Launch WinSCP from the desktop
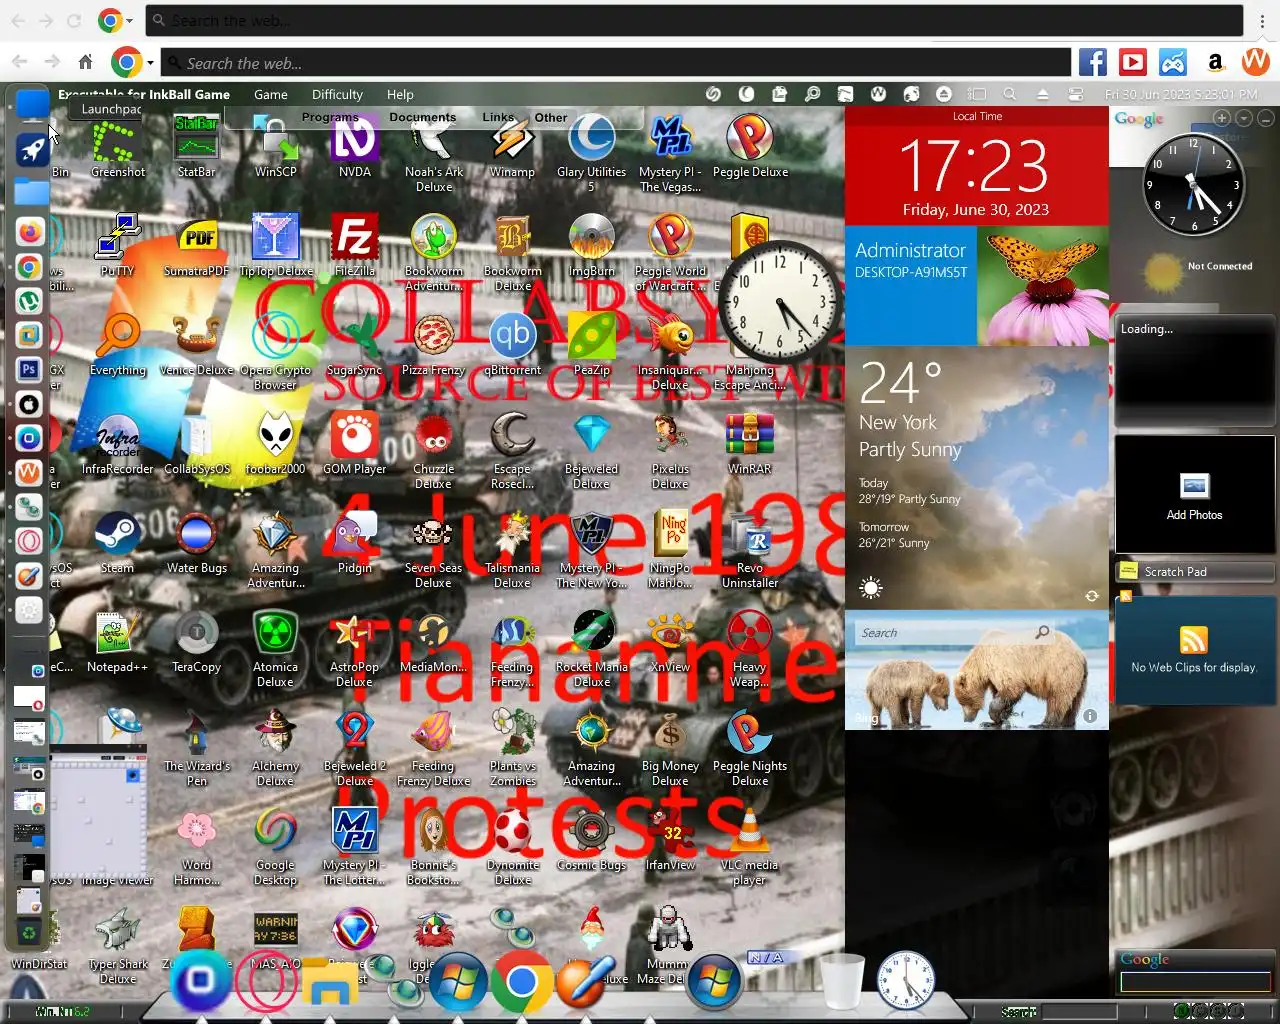 (275, 146)
